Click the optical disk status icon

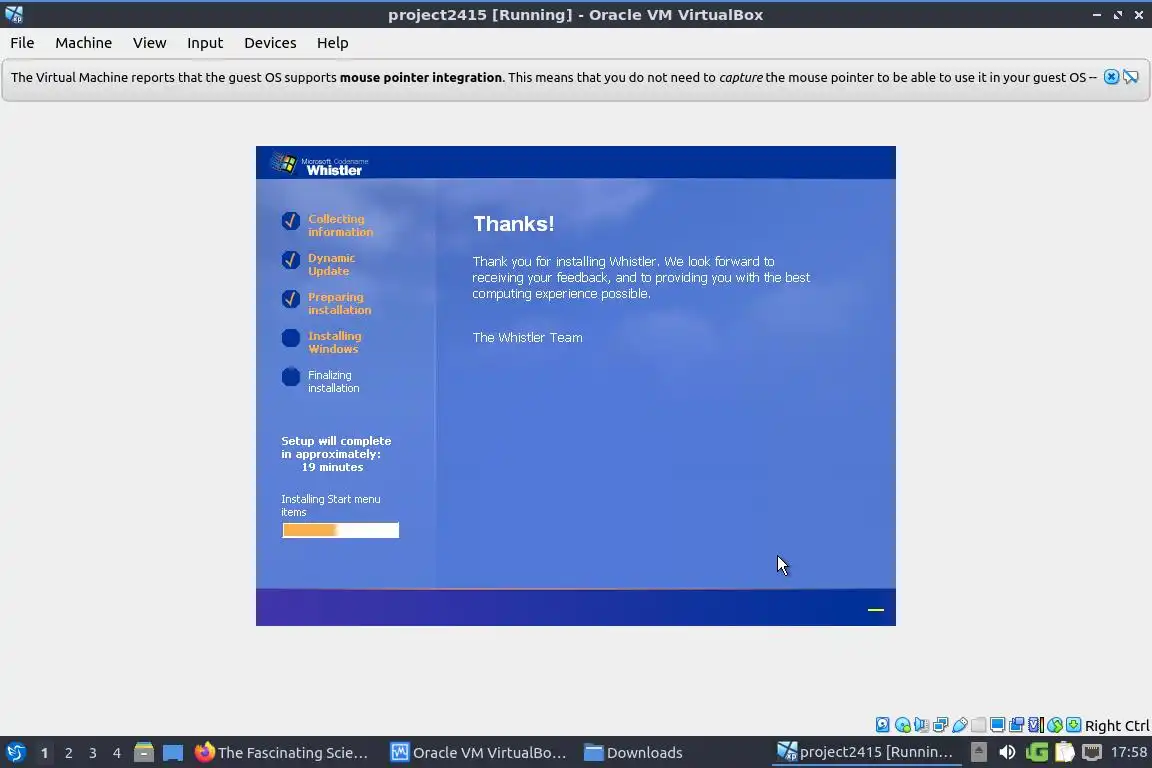902,725
